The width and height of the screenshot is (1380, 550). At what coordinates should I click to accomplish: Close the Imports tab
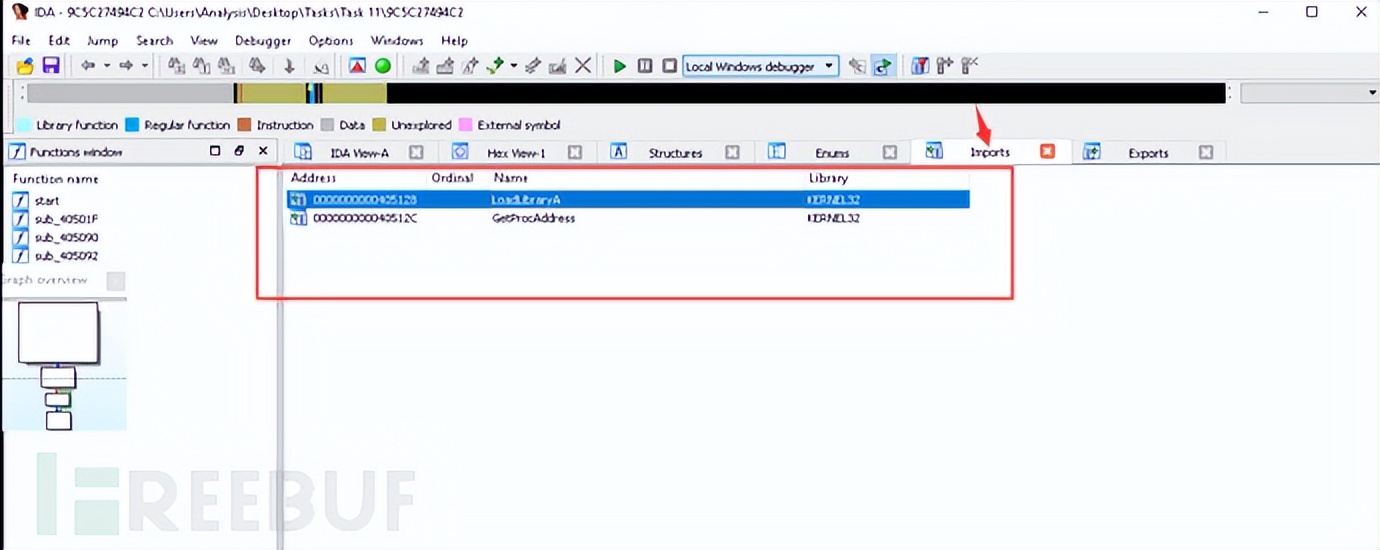pyautogui.click(x=1047, y=152)
